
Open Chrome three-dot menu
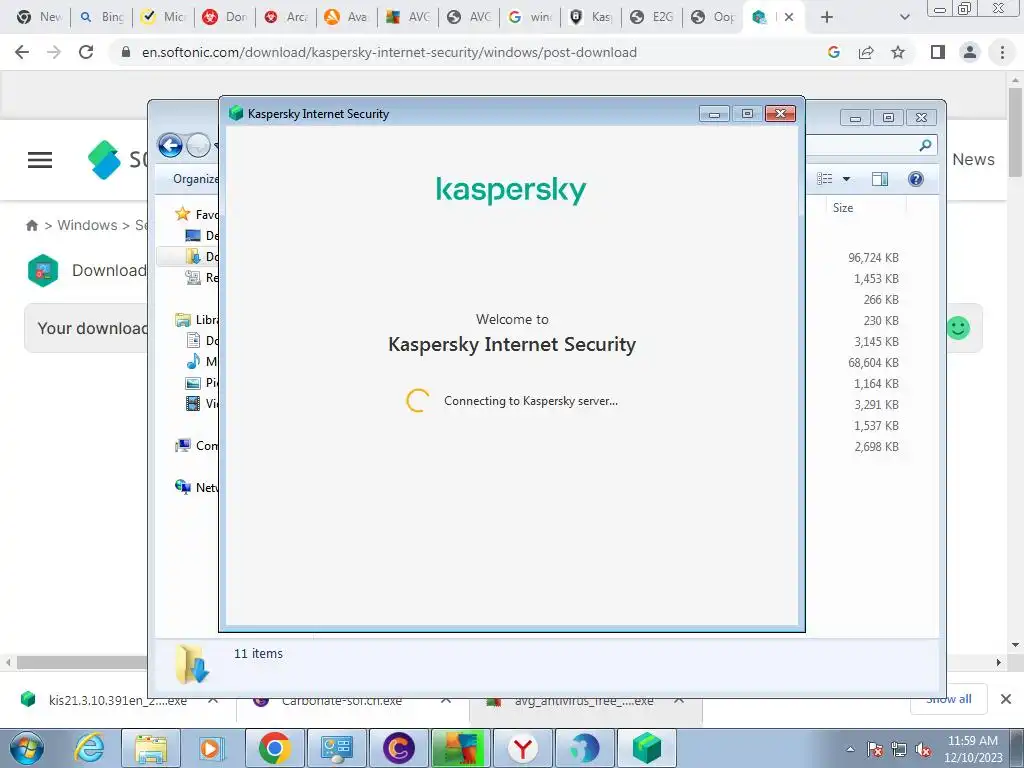1002,52
